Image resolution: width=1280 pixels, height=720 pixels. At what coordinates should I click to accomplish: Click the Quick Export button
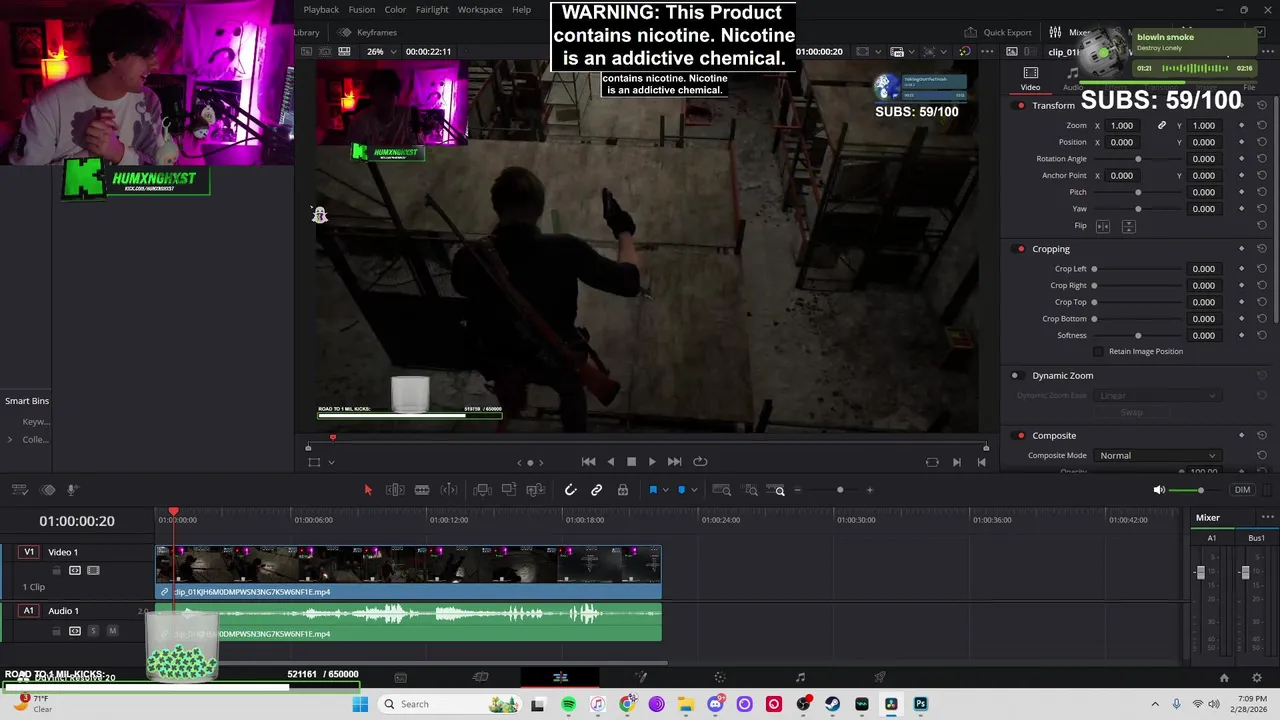pyautogui.click(x=998, y=32)
